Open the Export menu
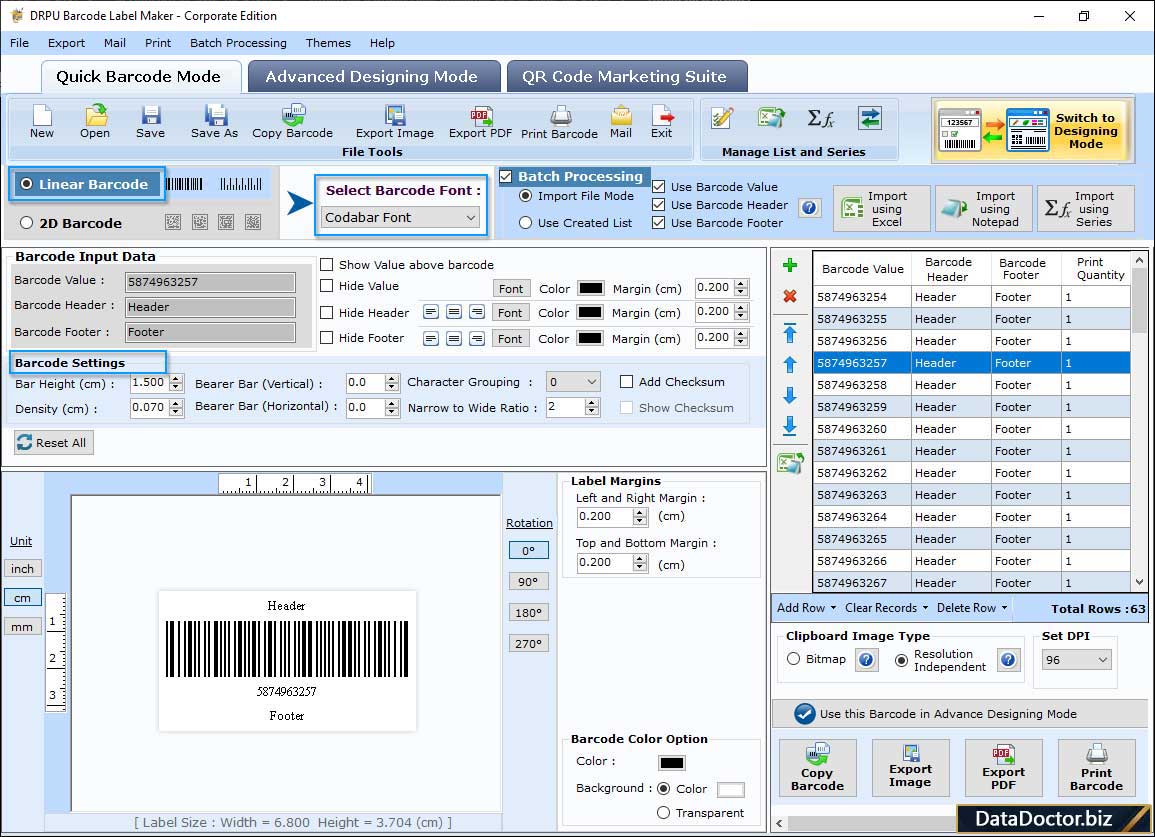This screenshot has height=837, width=1155. [66, 43]
